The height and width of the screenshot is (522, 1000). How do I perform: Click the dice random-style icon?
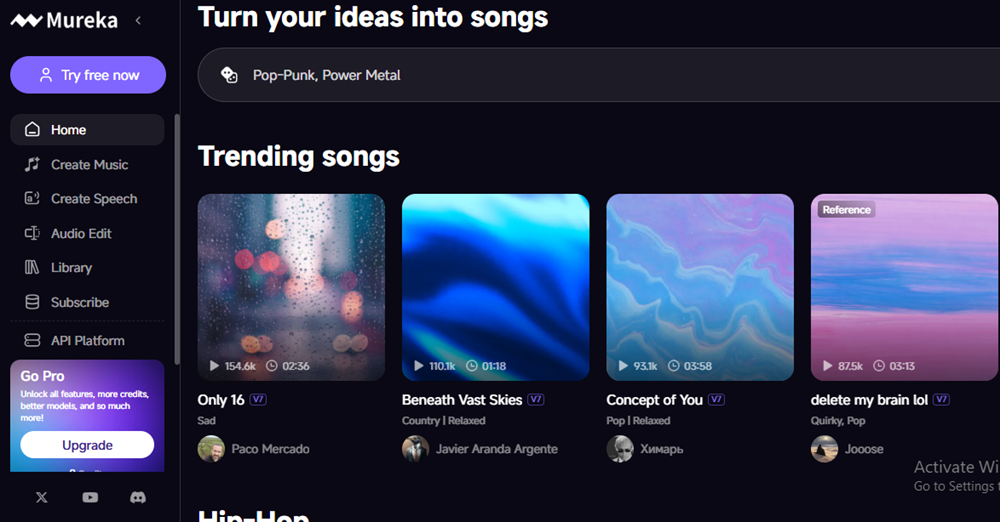click(x=229, y=75)
